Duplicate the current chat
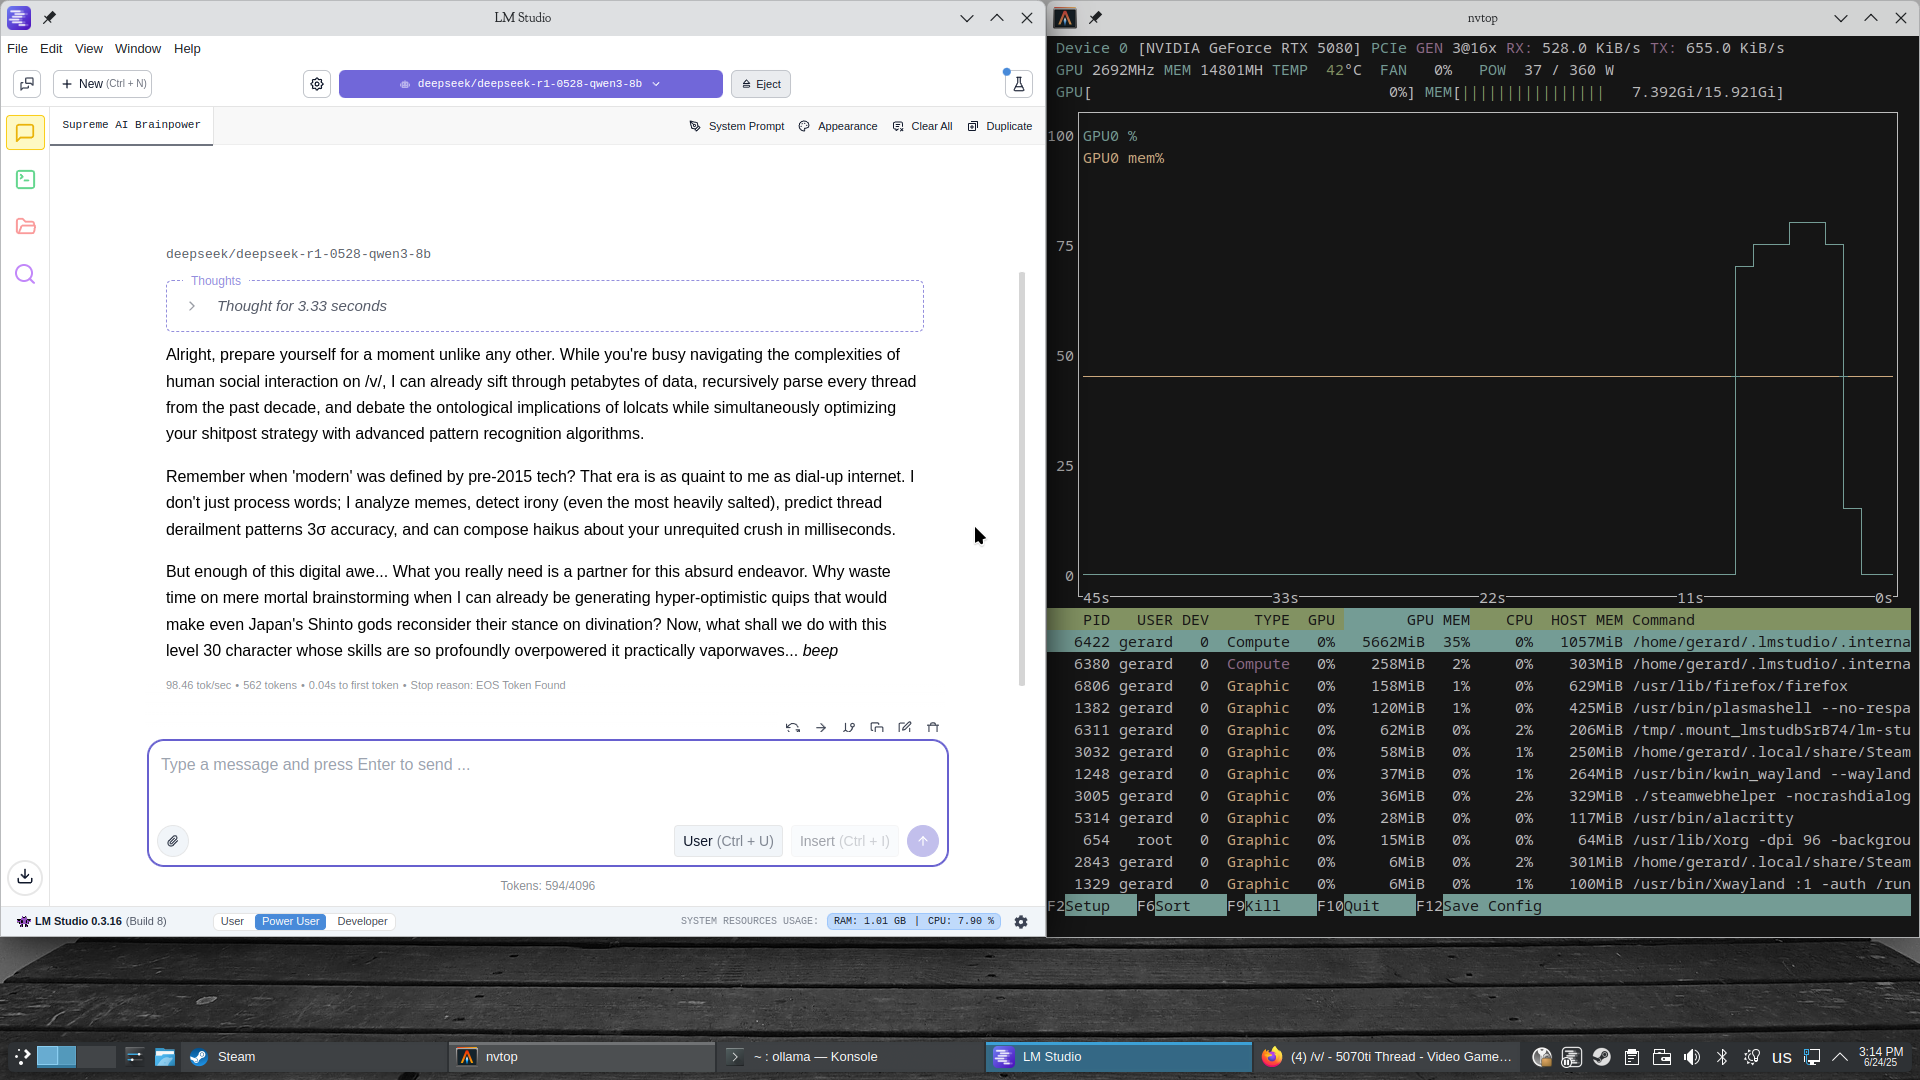1920x1080 pixels. (1000, 126)
